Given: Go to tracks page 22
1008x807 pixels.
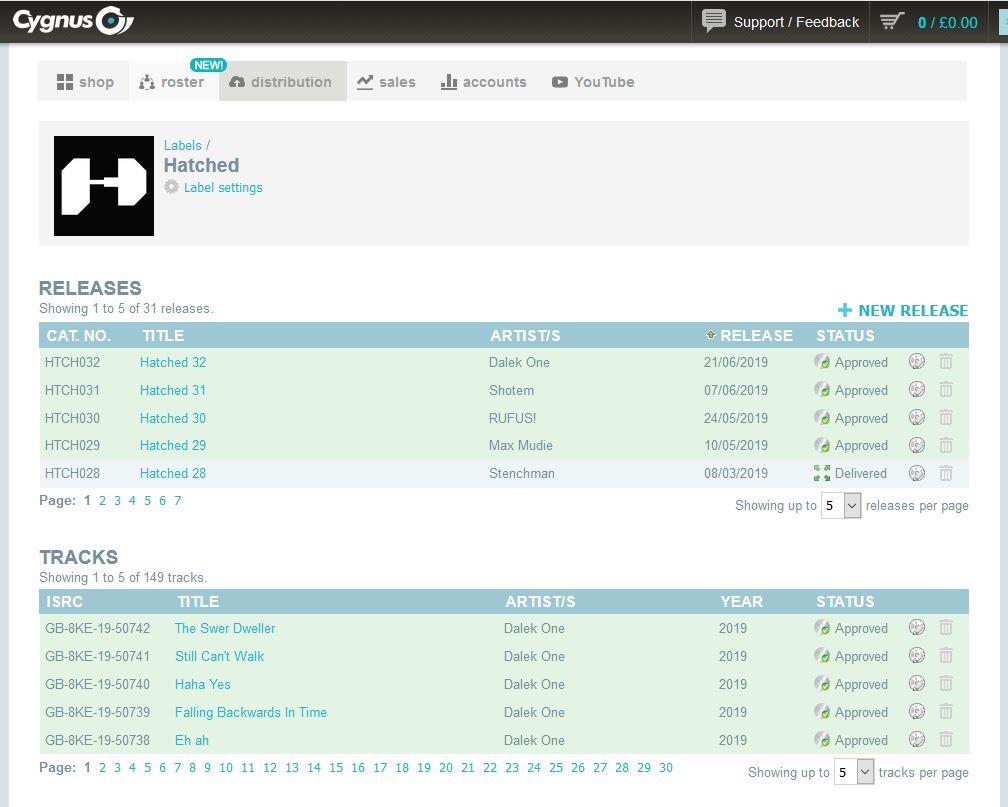Looking at the screenshot, I should 490,767.
